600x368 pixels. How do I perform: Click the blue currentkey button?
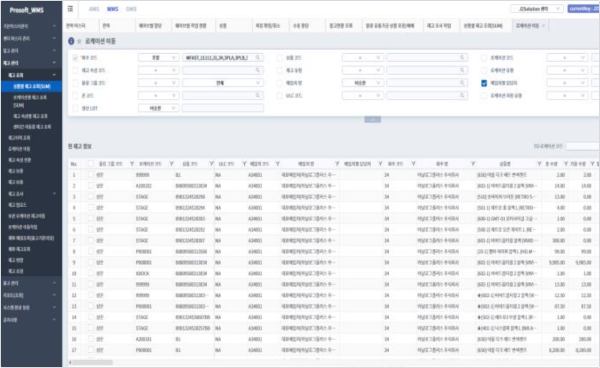[583, 8]
